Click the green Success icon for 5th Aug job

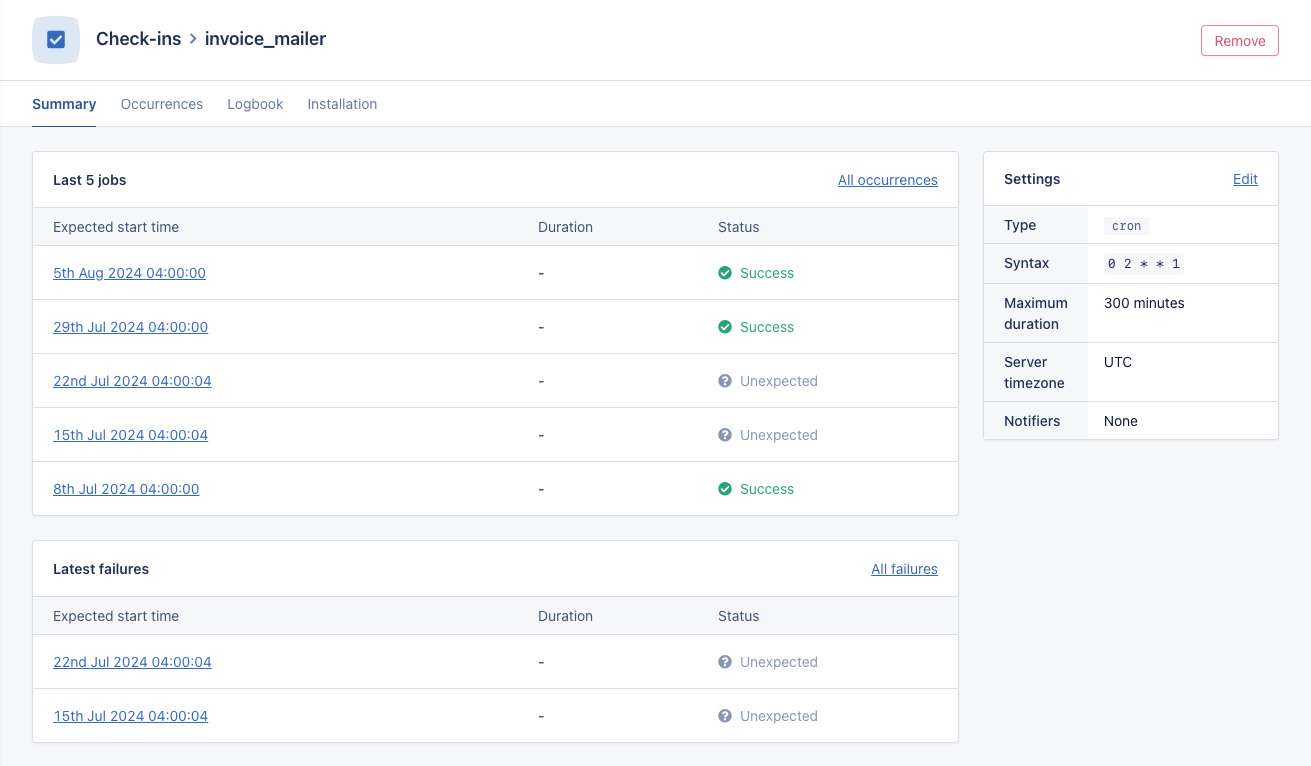pyautogui.click(x=725, y=272)
